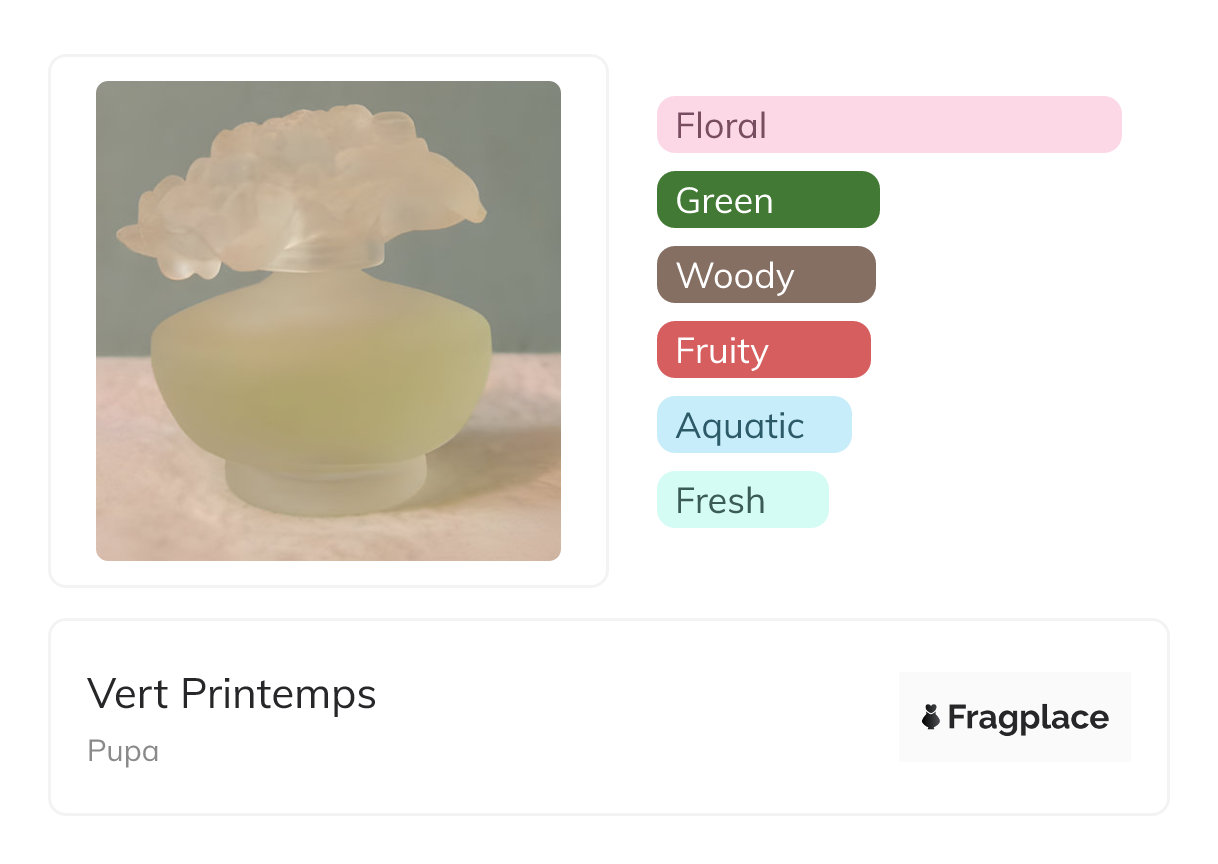Select the brown Woody accord bar
The image size is (1218, 864).
click(765, 275)
